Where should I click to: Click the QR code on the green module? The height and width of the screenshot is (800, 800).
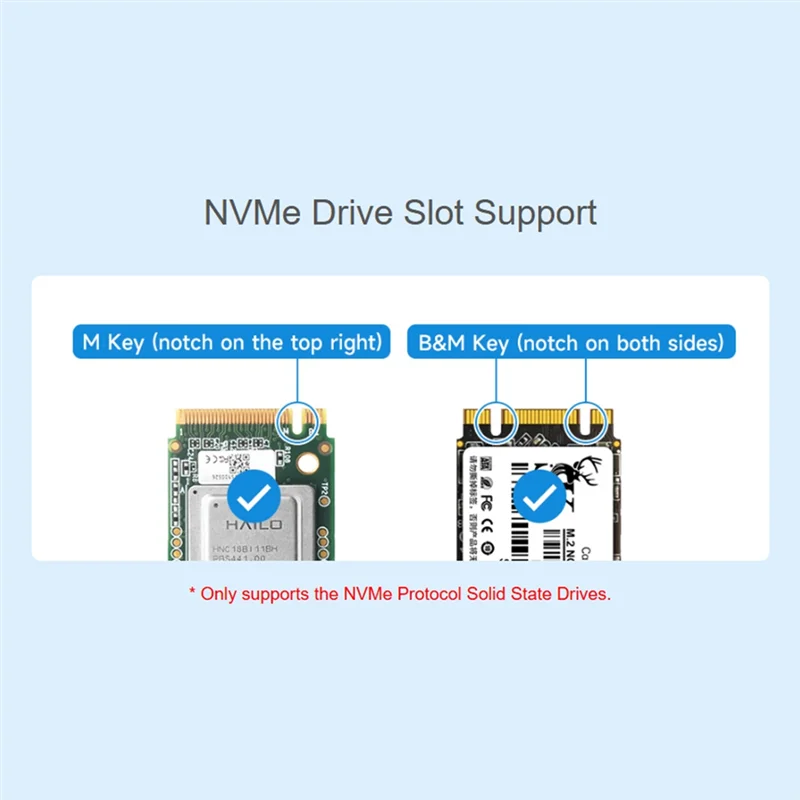(x=238, y=463)
